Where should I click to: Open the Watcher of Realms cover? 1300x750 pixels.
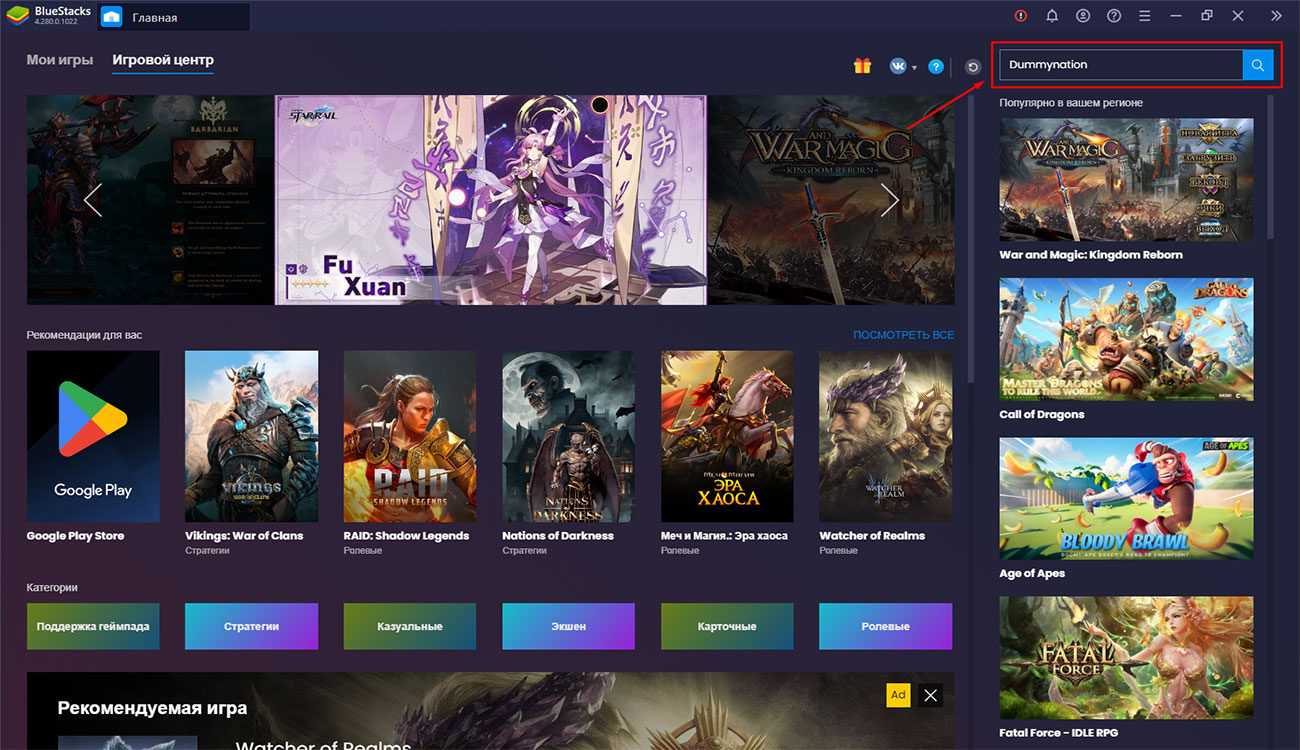pyautogui.click(x=886, y=436)
